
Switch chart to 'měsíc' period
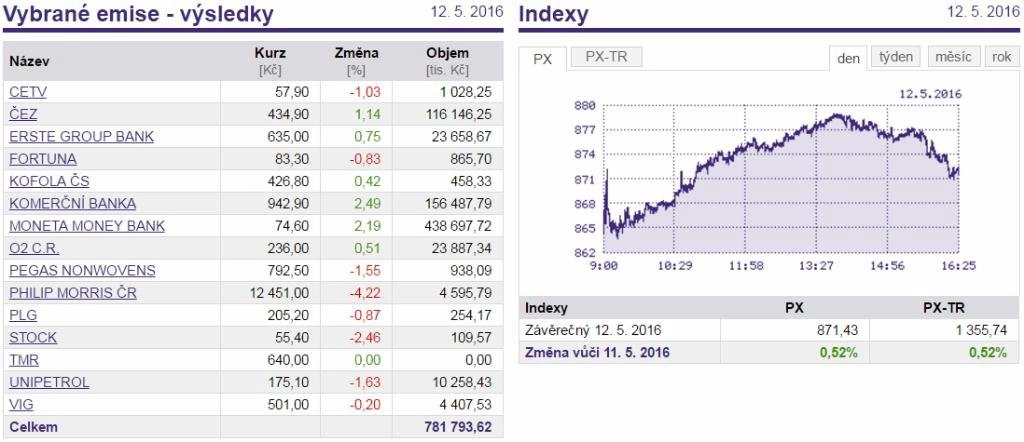coord(953,57)
